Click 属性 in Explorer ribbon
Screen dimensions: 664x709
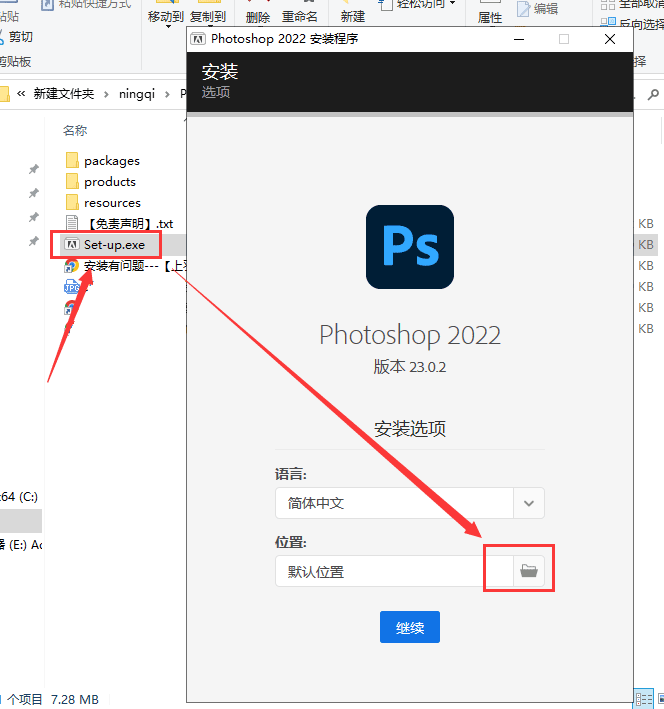(x=490, y=18)
